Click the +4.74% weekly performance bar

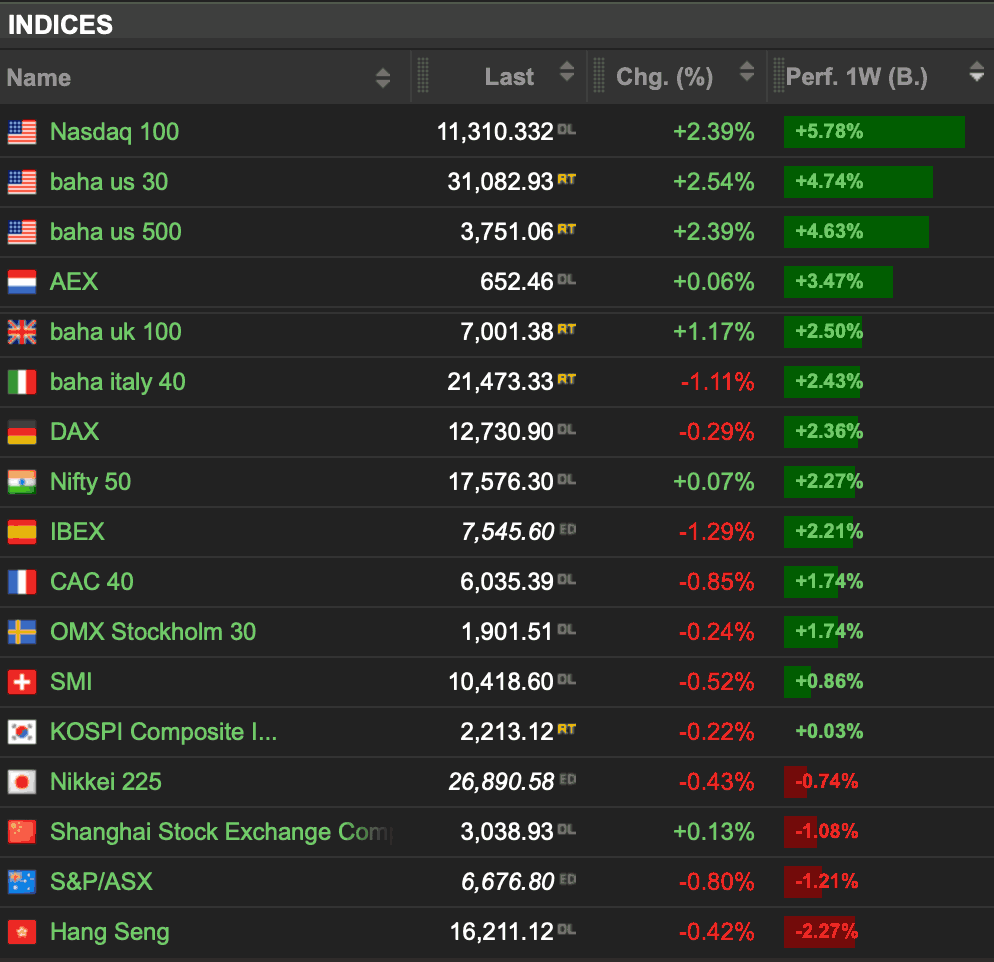coord(858,182)
